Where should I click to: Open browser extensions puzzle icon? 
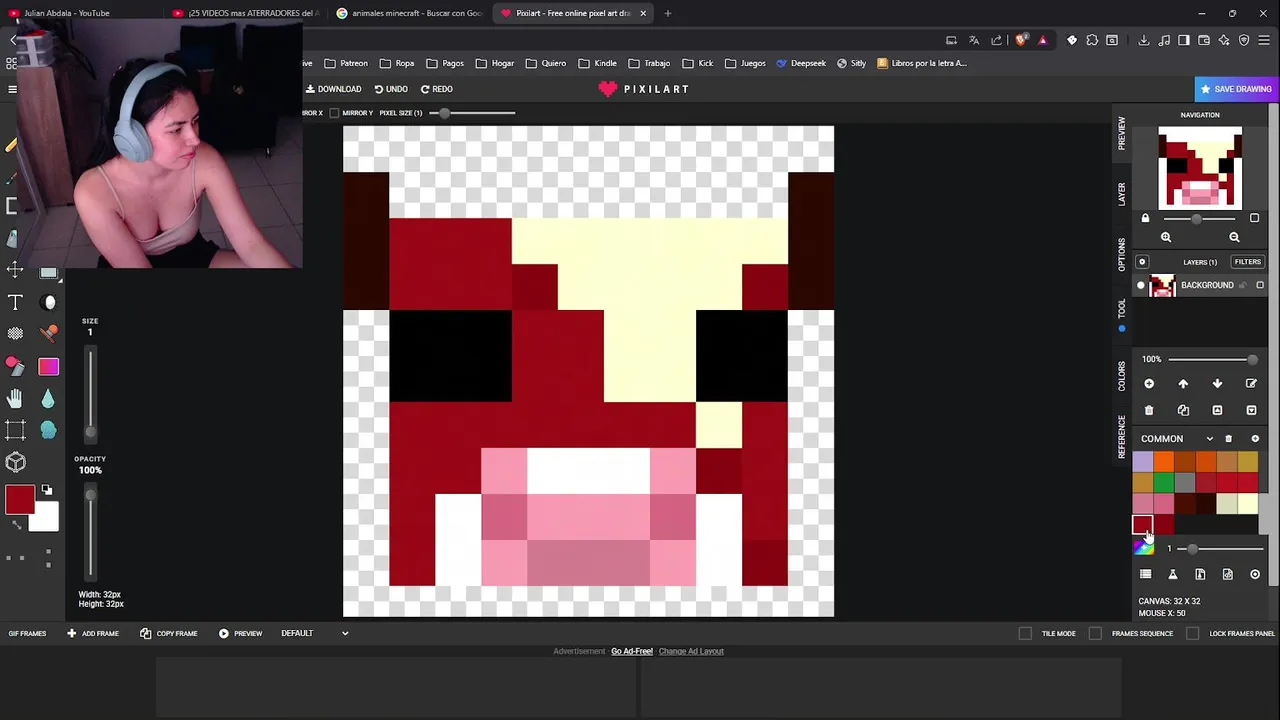pyautogui.click(x=1092, y=40)
